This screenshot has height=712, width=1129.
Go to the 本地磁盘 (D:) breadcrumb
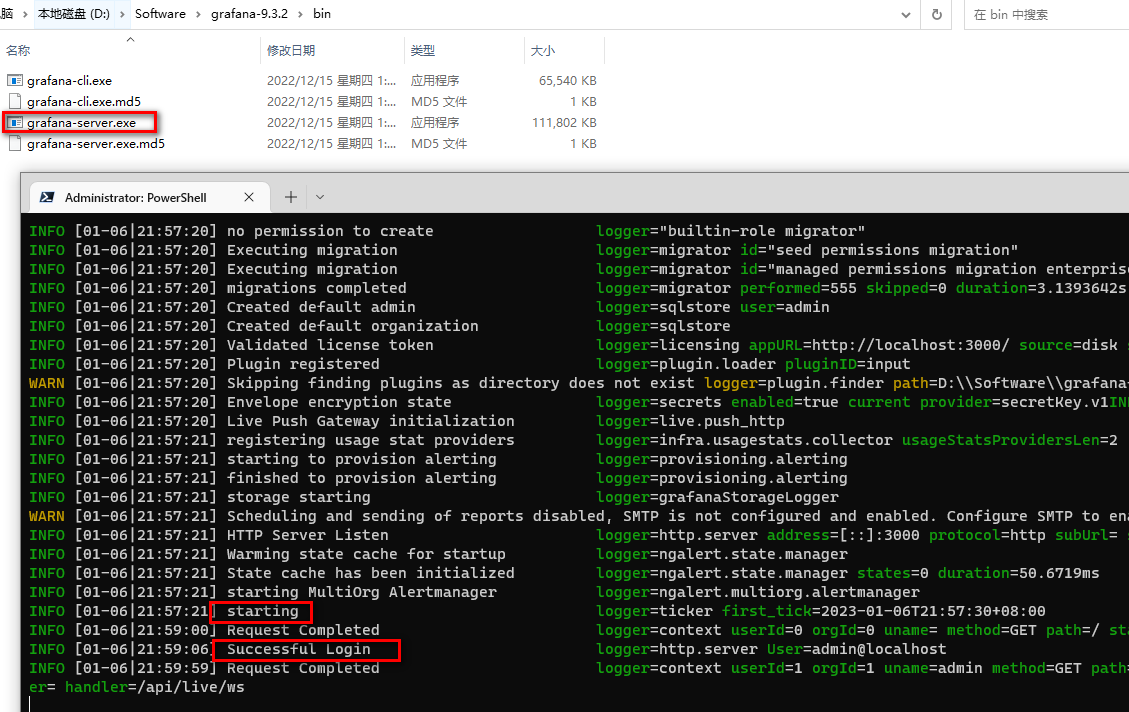[73, 14]
